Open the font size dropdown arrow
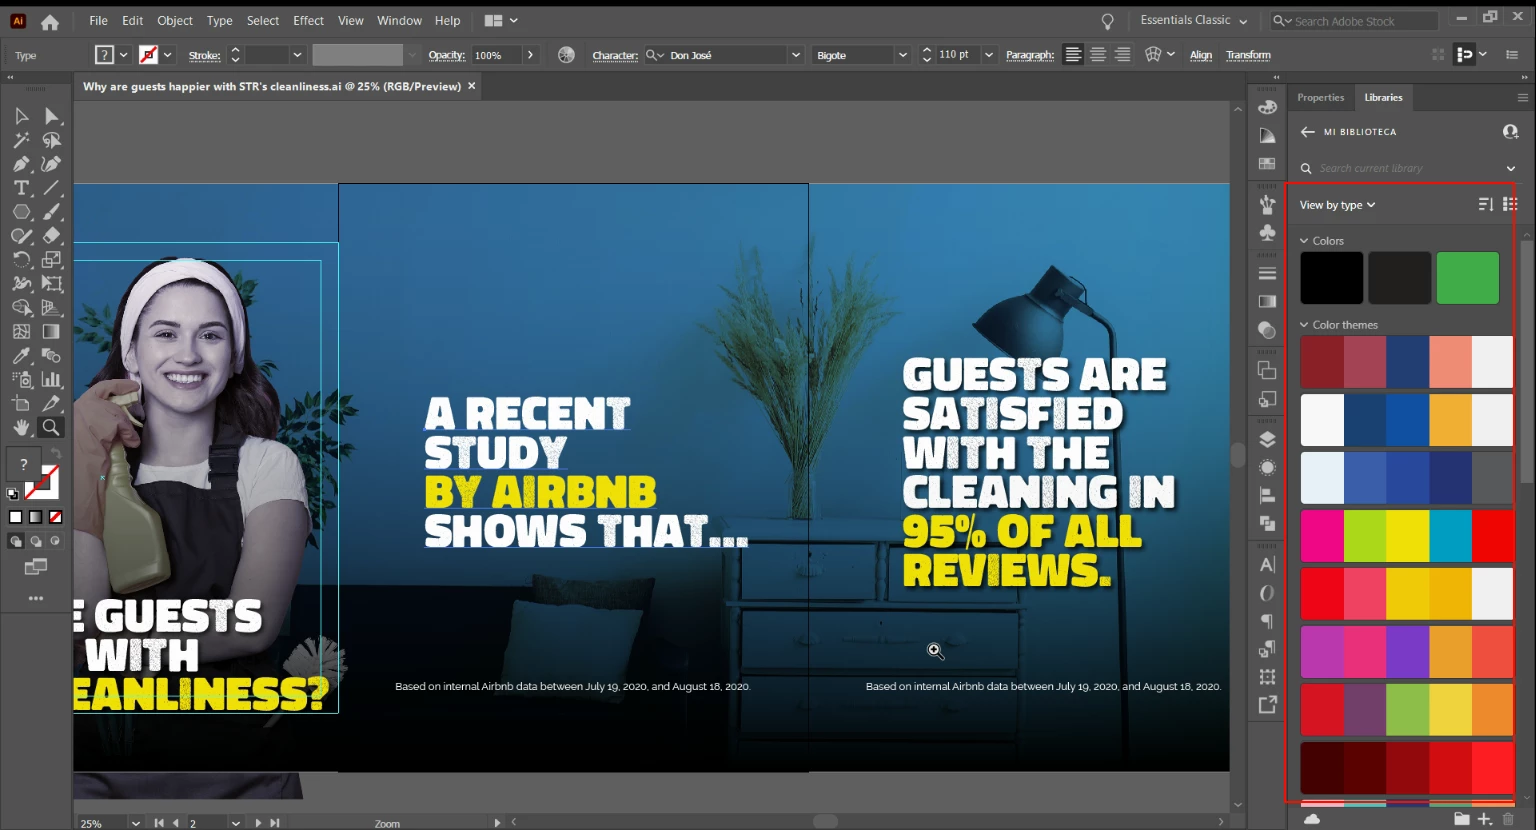This screenshot has width=1536, height=830. point(988,55)
